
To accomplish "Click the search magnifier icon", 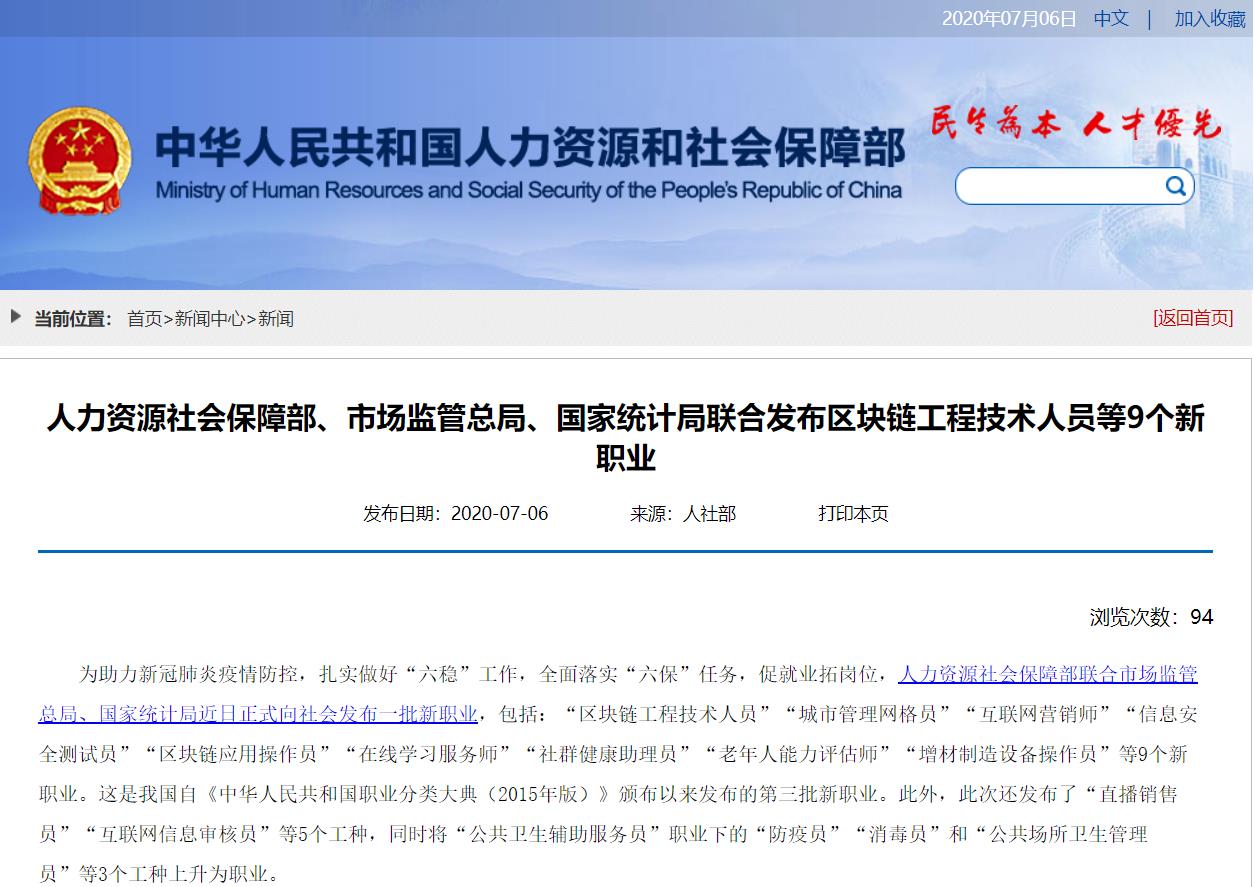I will pyautogui.click(x=1173, y=186).
